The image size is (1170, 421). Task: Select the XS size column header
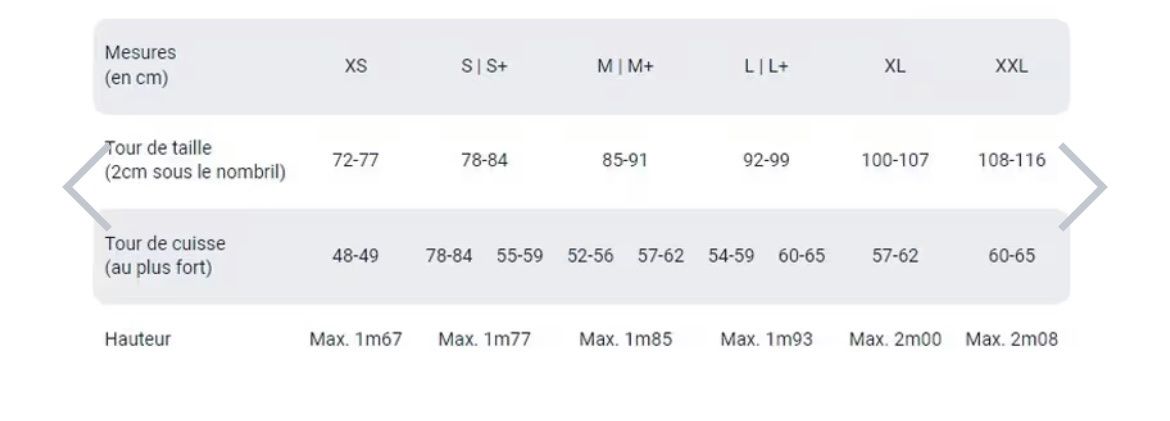pyautogui.click(x=356, y=66)
